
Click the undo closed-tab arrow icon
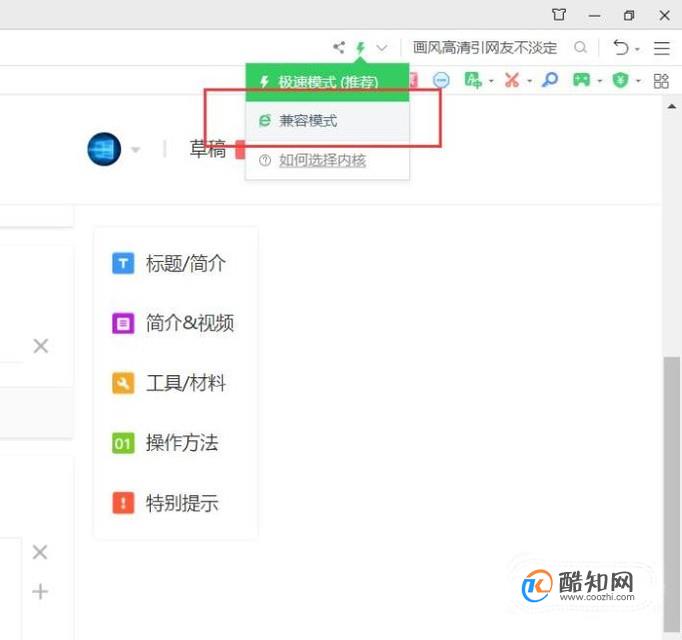[x=621, y=47]
